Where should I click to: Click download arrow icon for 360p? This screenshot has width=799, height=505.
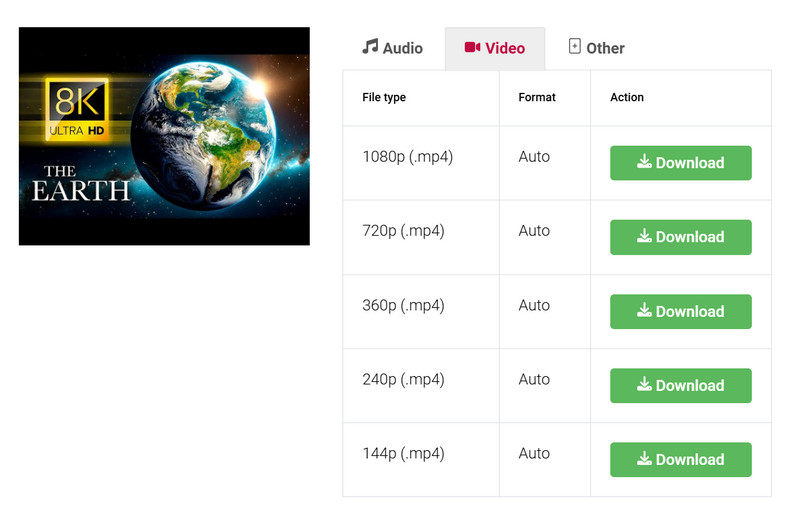(x=645, y=310)
